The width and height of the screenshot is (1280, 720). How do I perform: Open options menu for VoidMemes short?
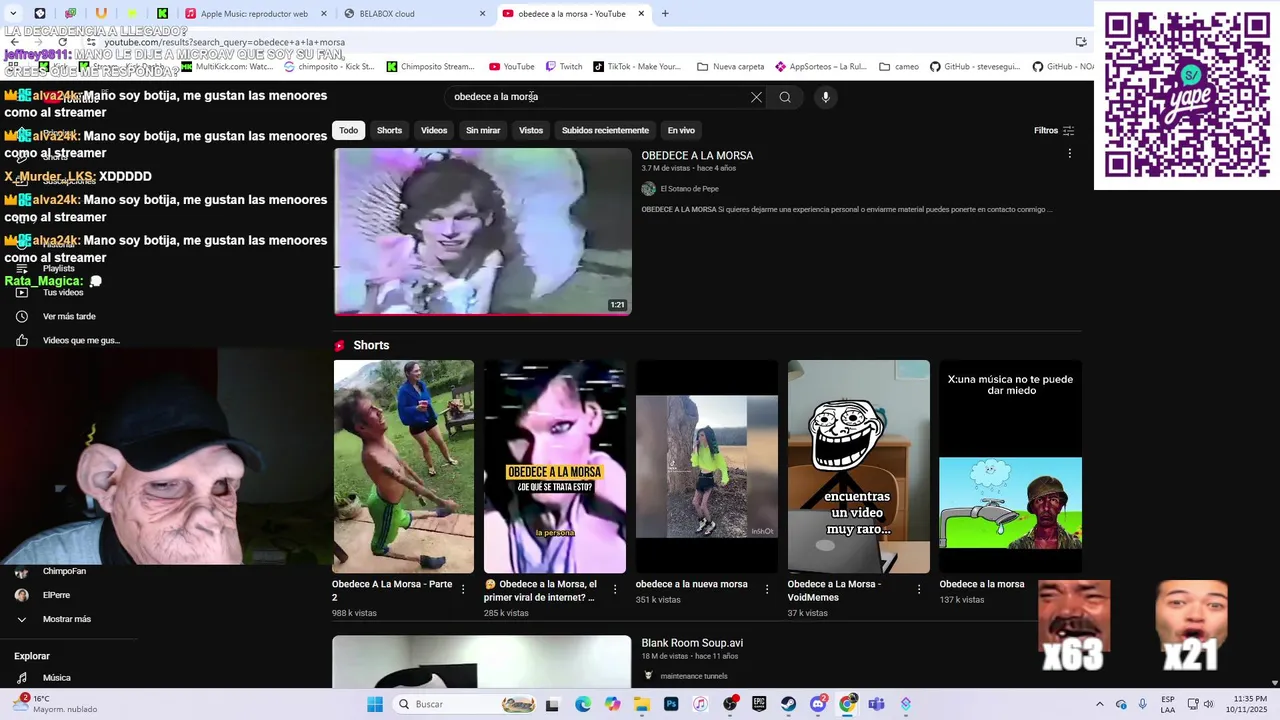tap(919, 590)
